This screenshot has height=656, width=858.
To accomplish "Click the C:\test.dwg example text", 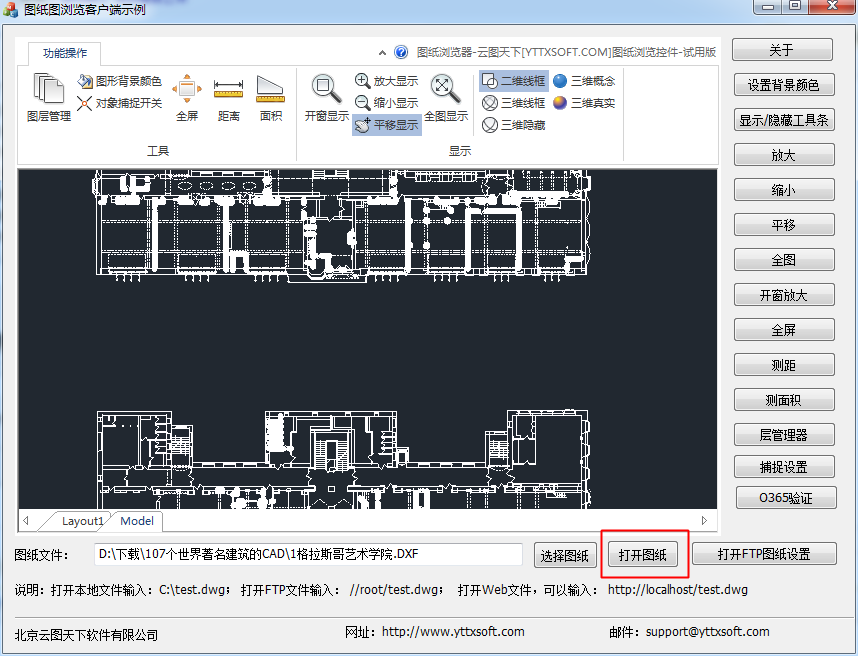I will (194, 590).
